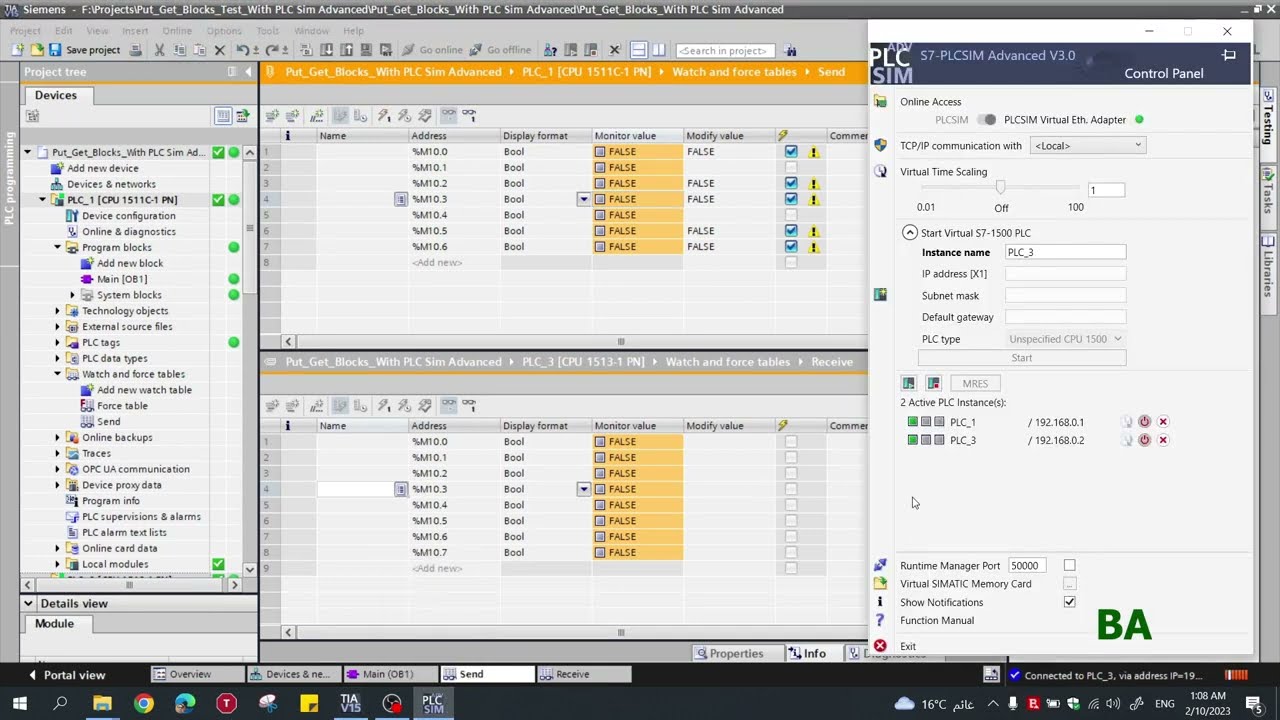Viewport: 1280px width, 720px height.
Task: Open the Project menu
Action: pyautogui.click(x=25, y=31)
